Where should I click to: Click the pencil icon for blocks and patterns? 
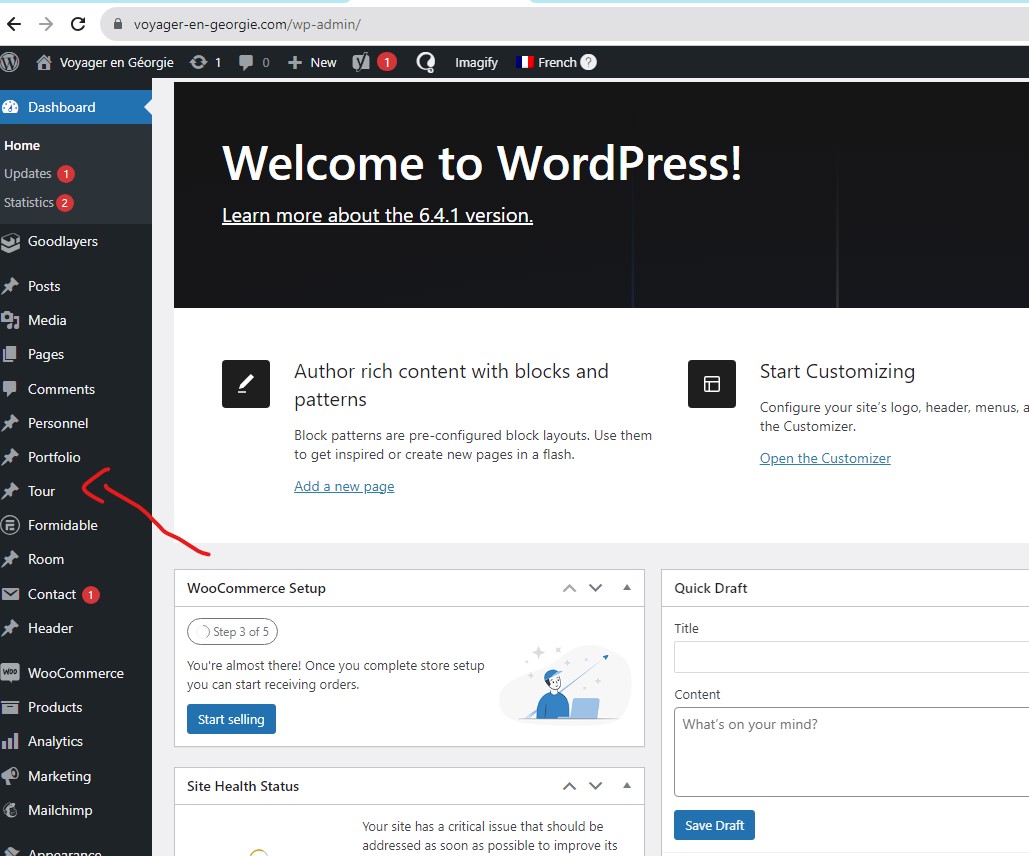(246, 384)
